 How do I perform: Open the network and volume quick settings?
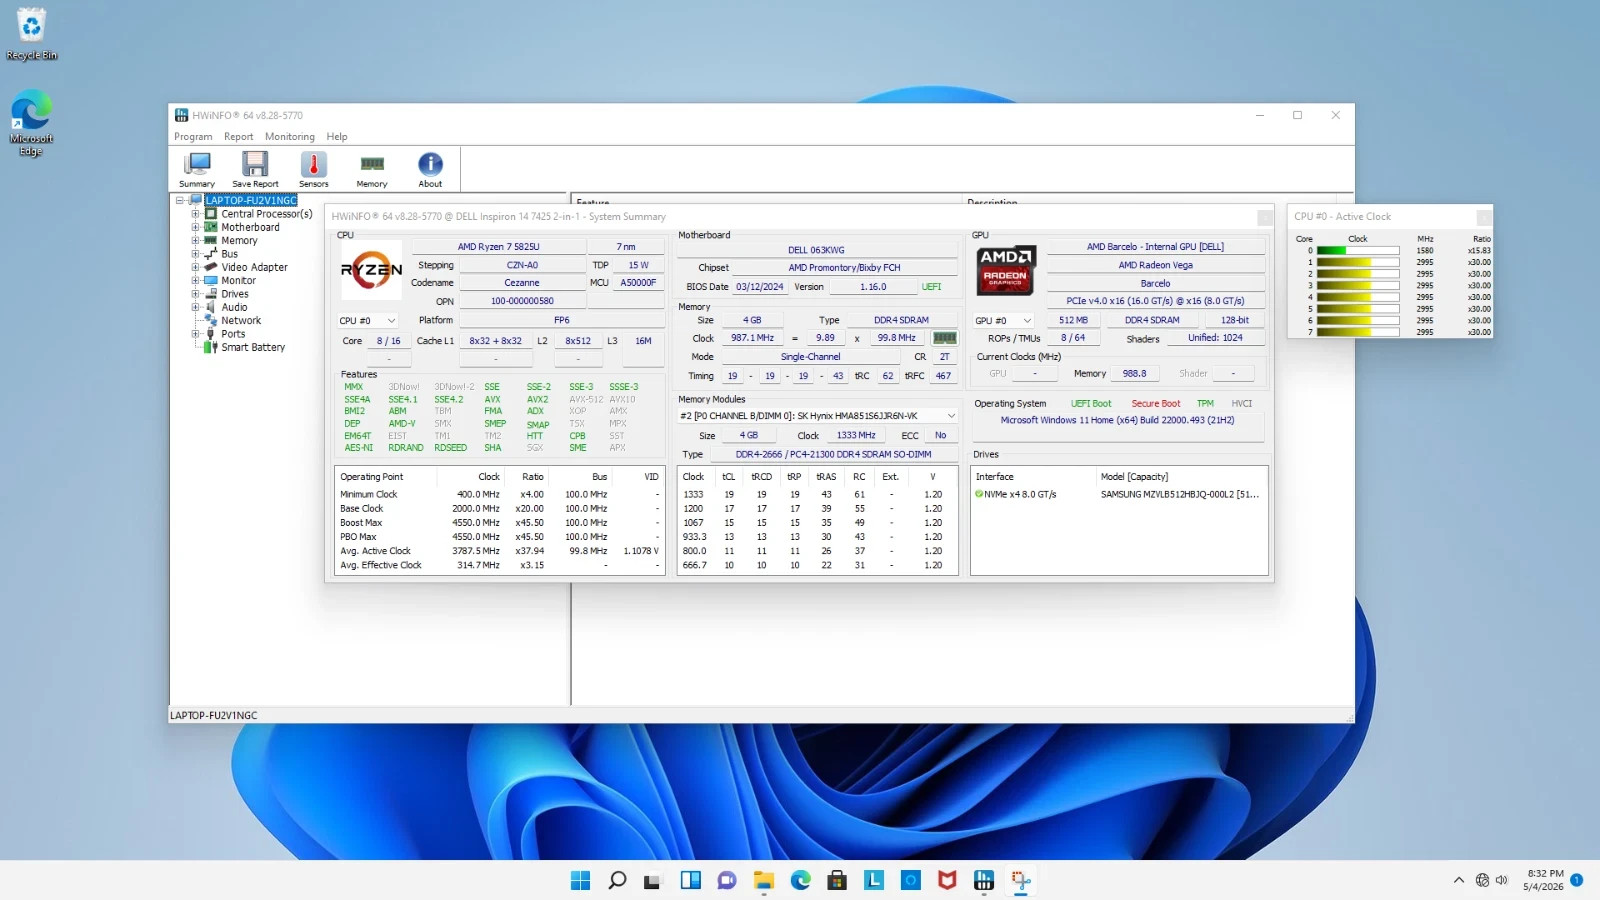tap(1491, 880)
